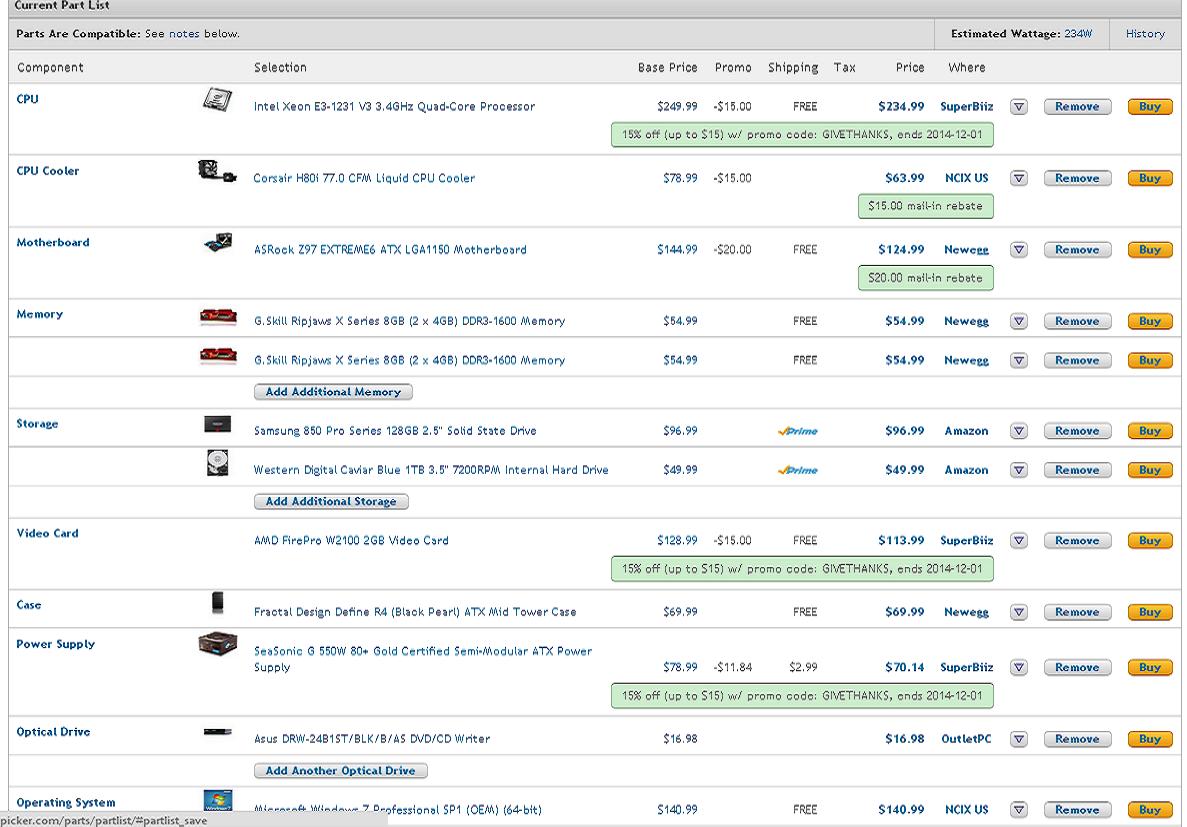This screenshot has height=827, width=1187.
Task: Click the Asus optical drive thumbnail
Action: coord(218,732)
